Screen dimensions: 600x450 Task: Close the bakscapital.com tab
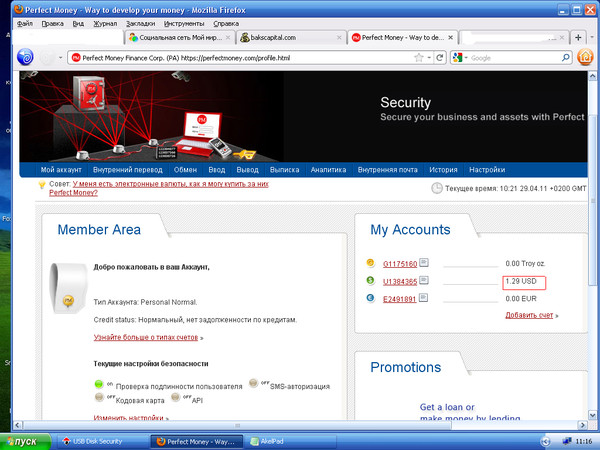[x=339, y=38]
